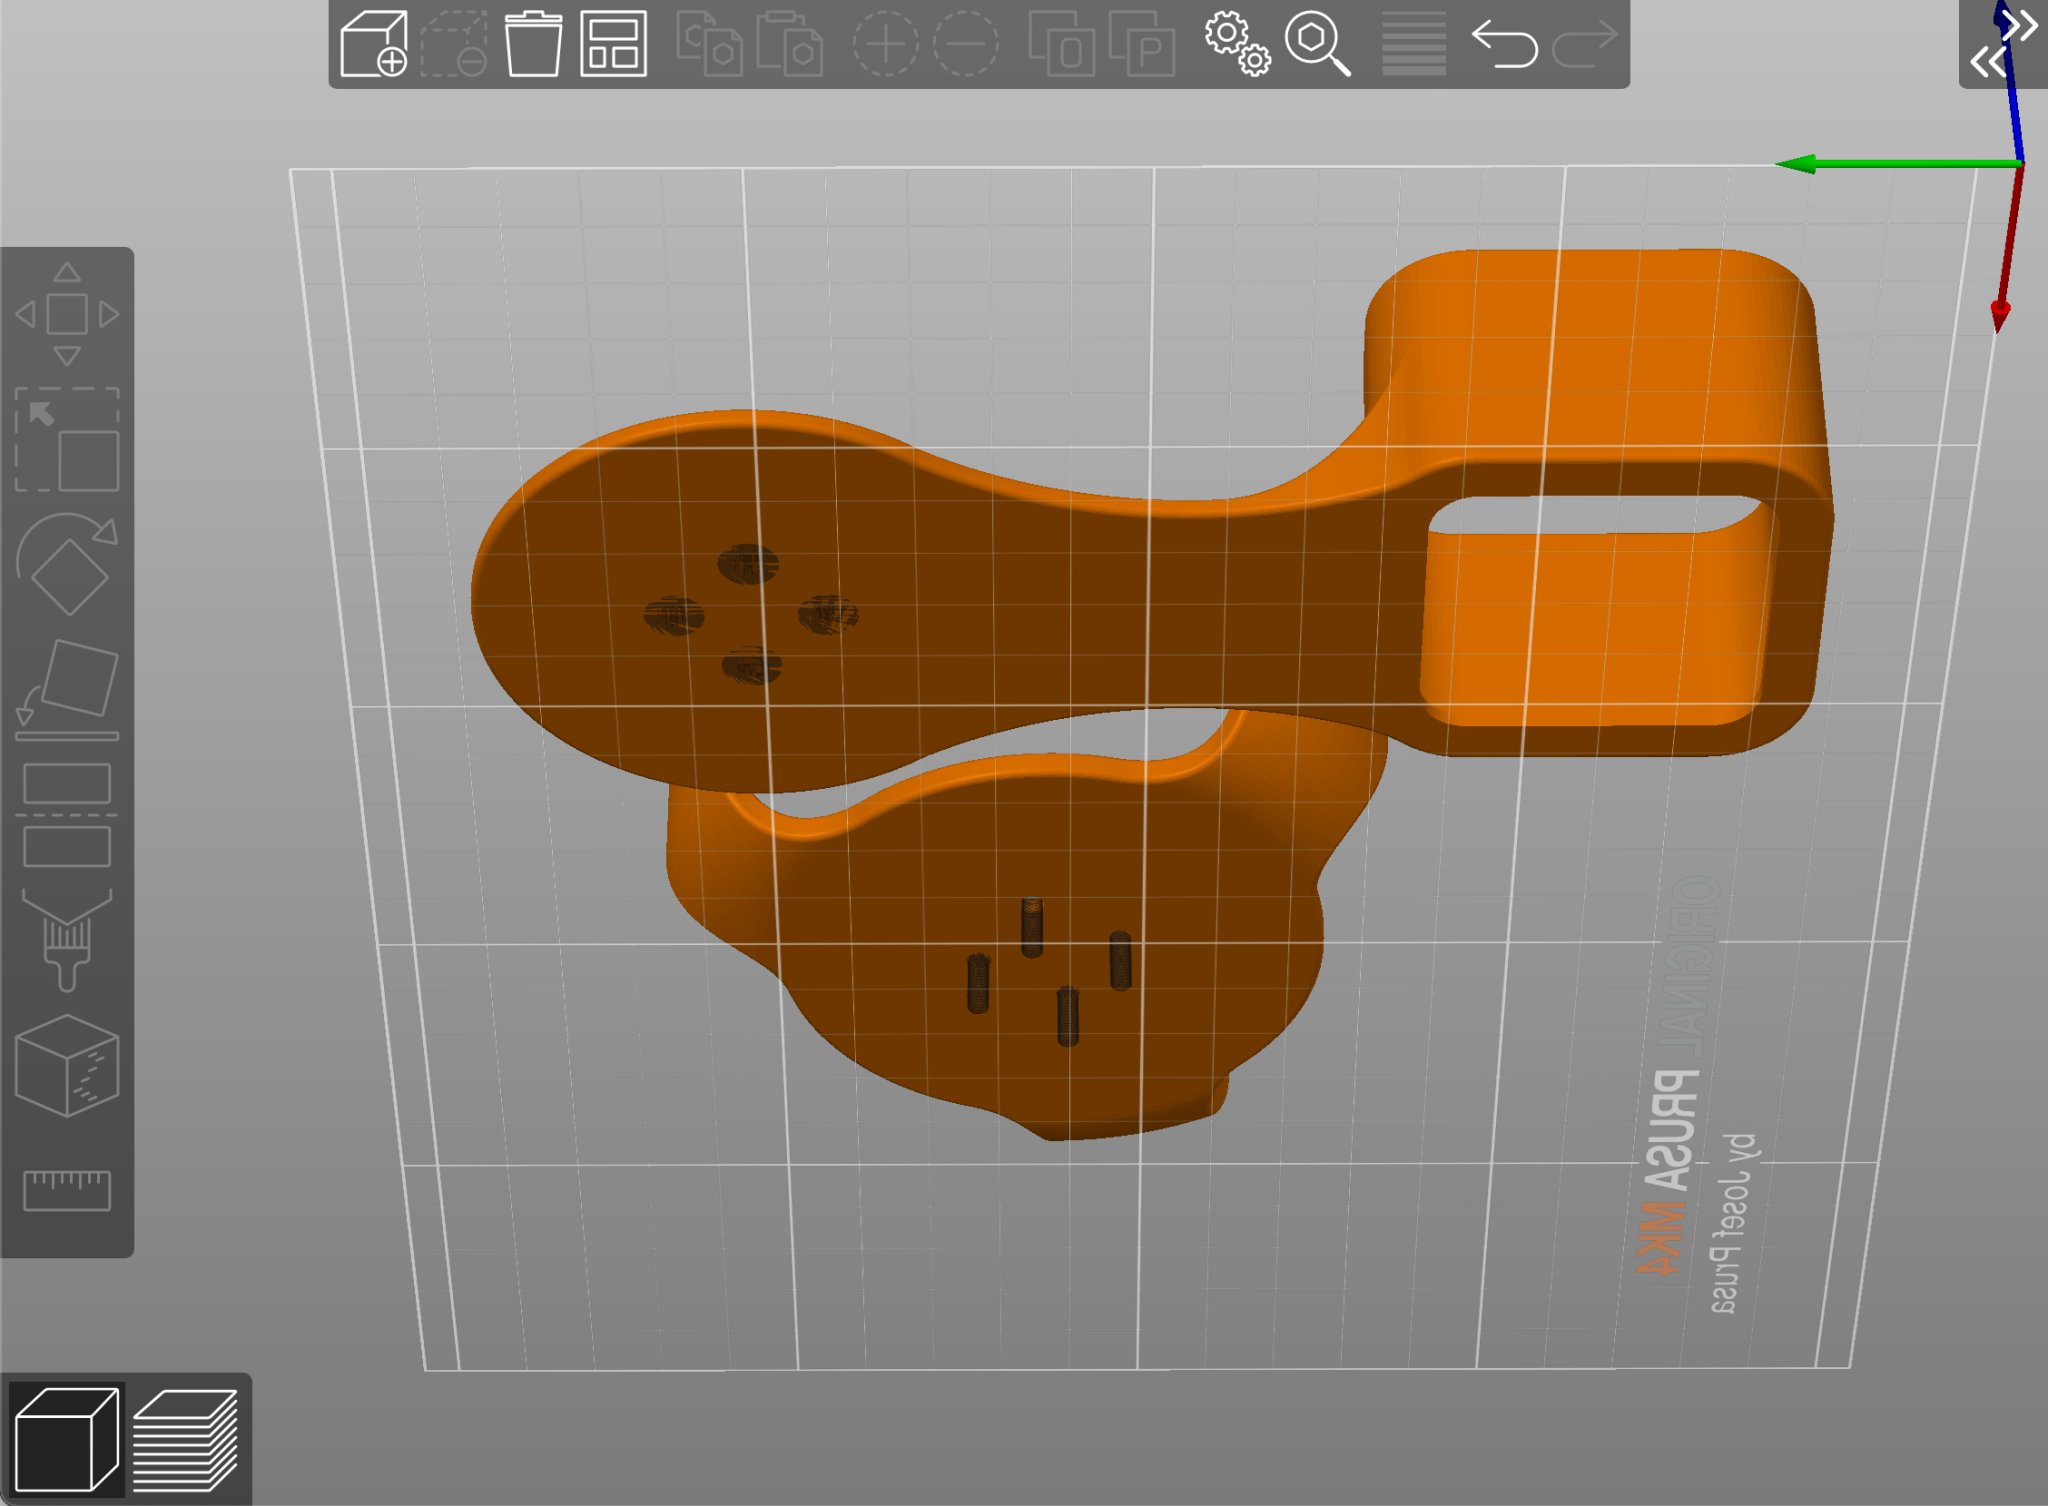
Task: Click the Add model icon
Action: pos(373,44)
